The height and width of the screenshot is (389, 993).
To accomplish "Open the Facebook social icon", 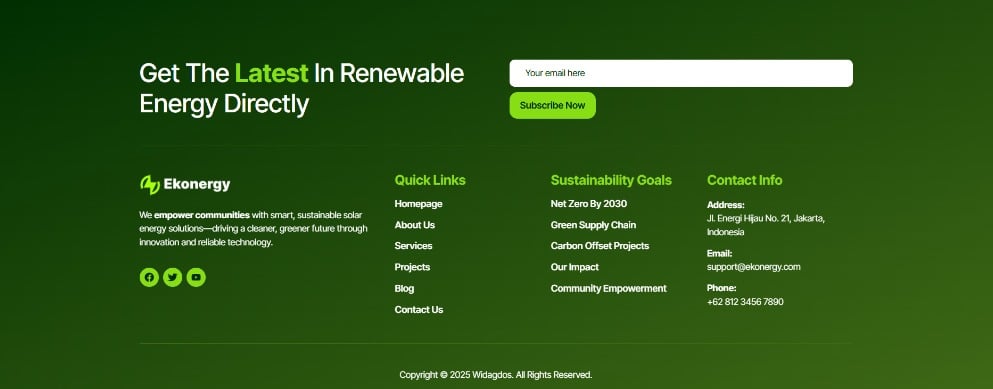I will 149,277.
